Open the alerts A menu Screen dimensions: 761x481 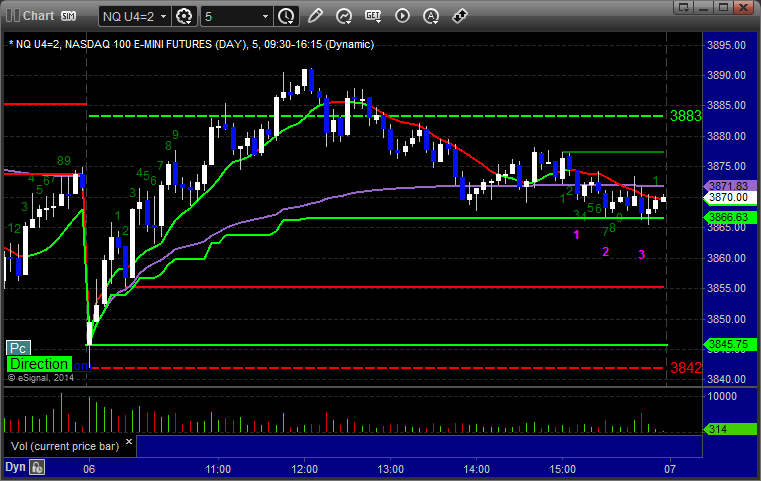pos(431,17)
